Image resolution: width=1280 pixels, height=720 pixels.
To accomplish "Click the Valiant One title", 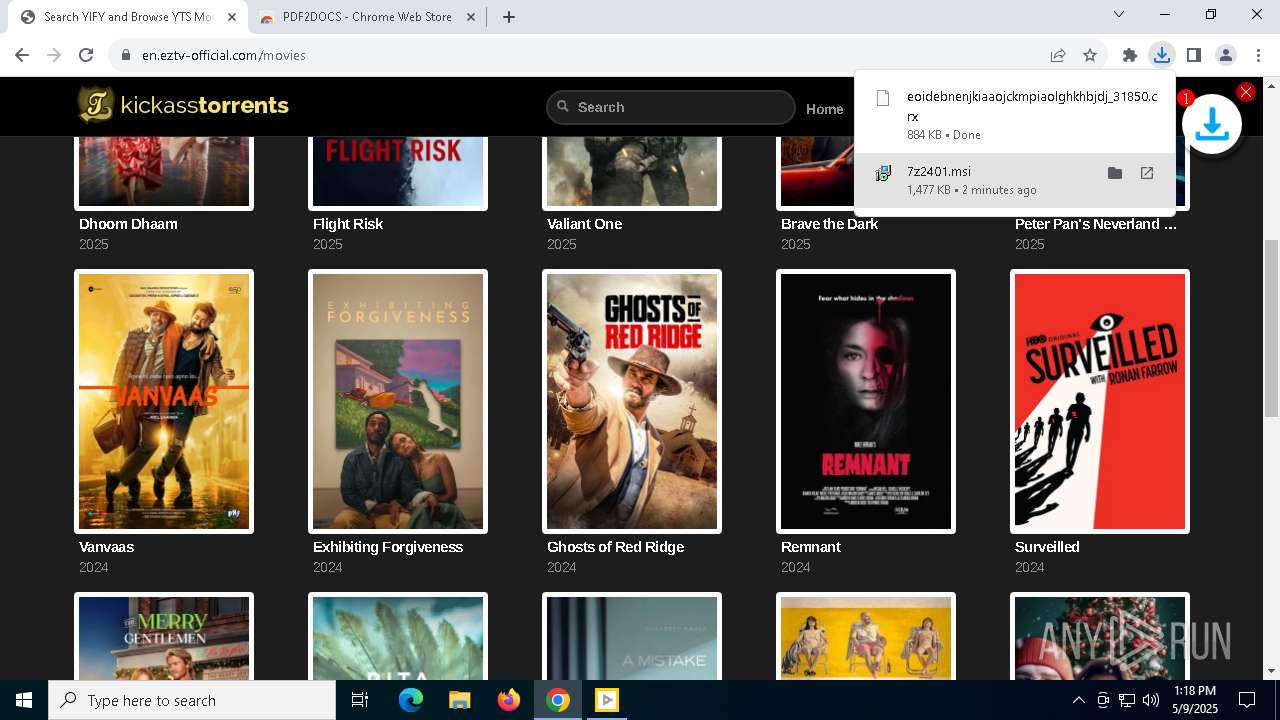I will [584, 224].
